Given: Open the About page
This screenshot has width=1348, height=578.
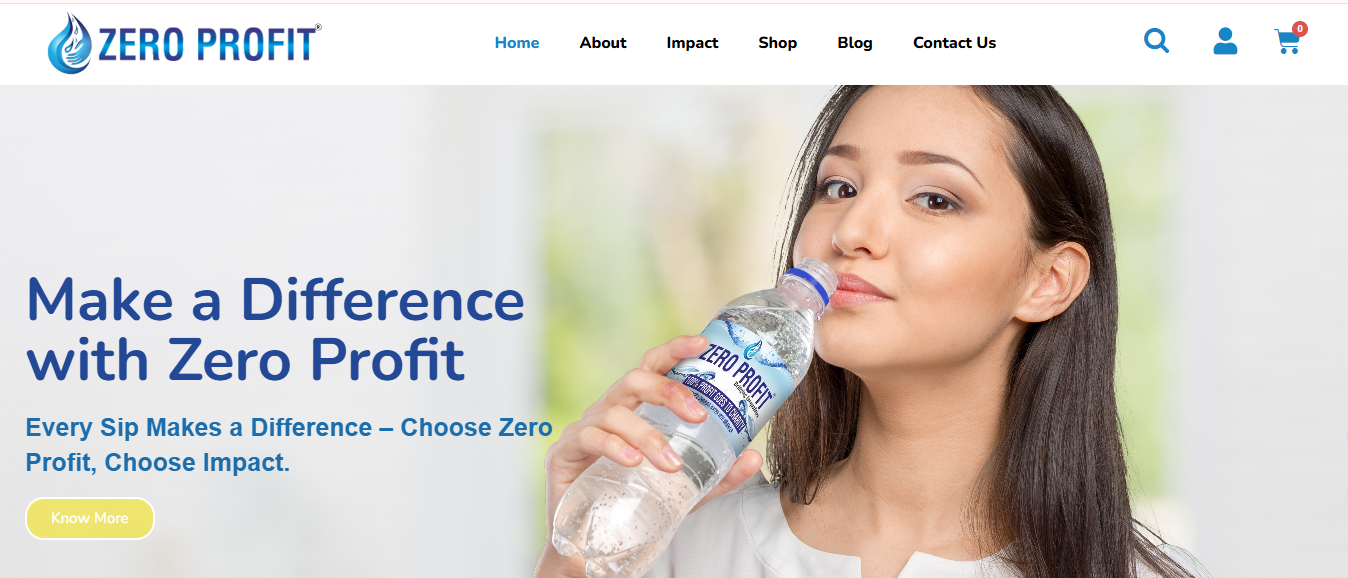Looking at the screenshot, I should (x=603, y=43).
